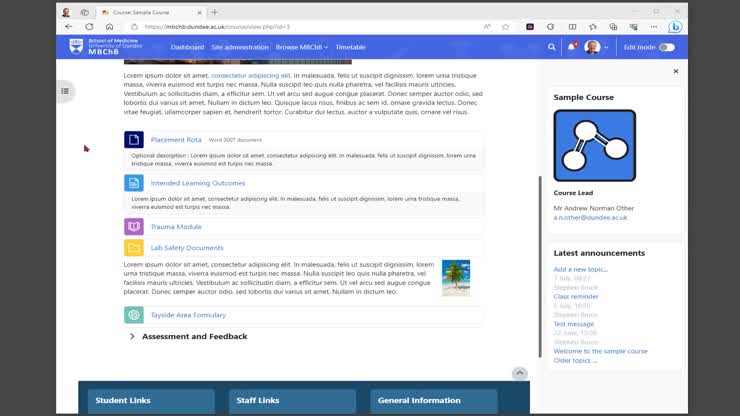Click the Student Links footer heading
Image resolution: width=740 pixels, height=416 pixels.
click(123, 400)
